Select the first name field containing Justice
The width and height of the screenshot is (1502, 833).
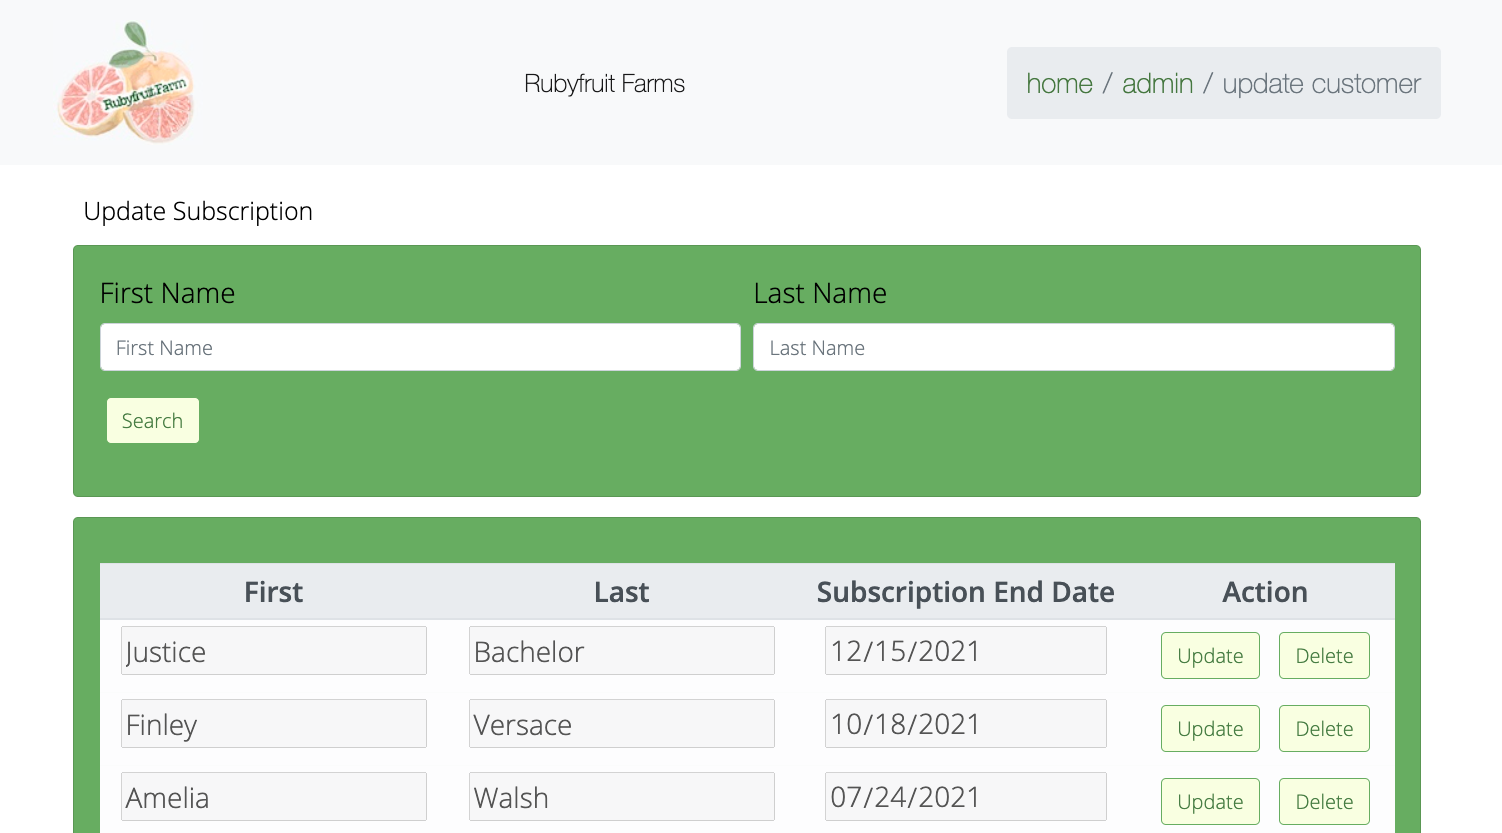273,650
